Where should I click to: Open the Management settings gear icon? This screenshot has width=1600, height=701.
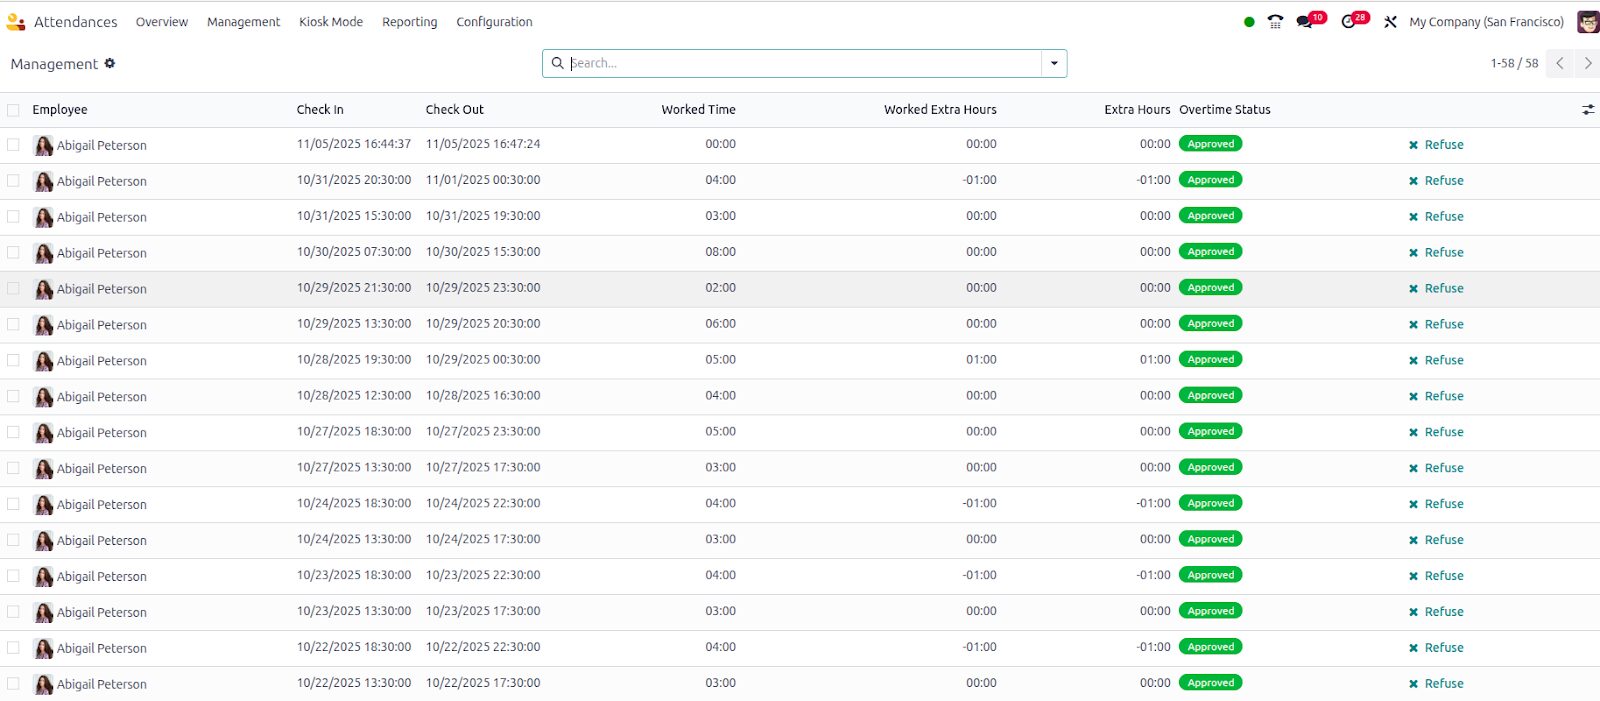point(110,63)
